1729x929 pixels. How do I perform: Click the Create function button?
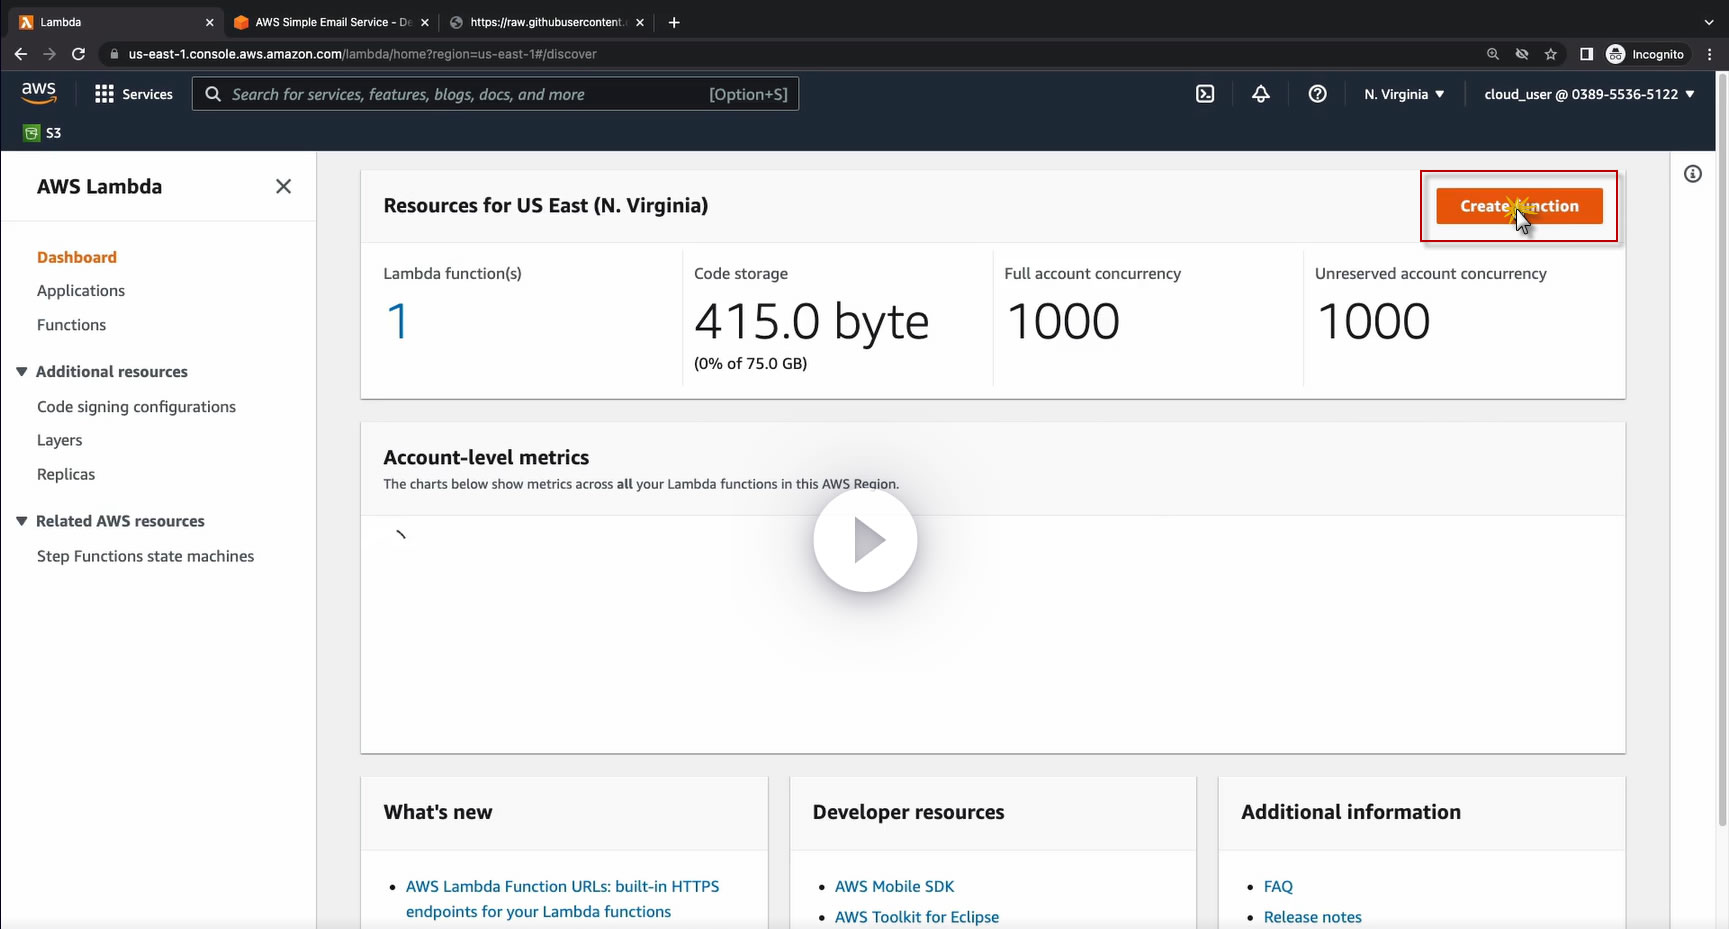pos(1519,206)
